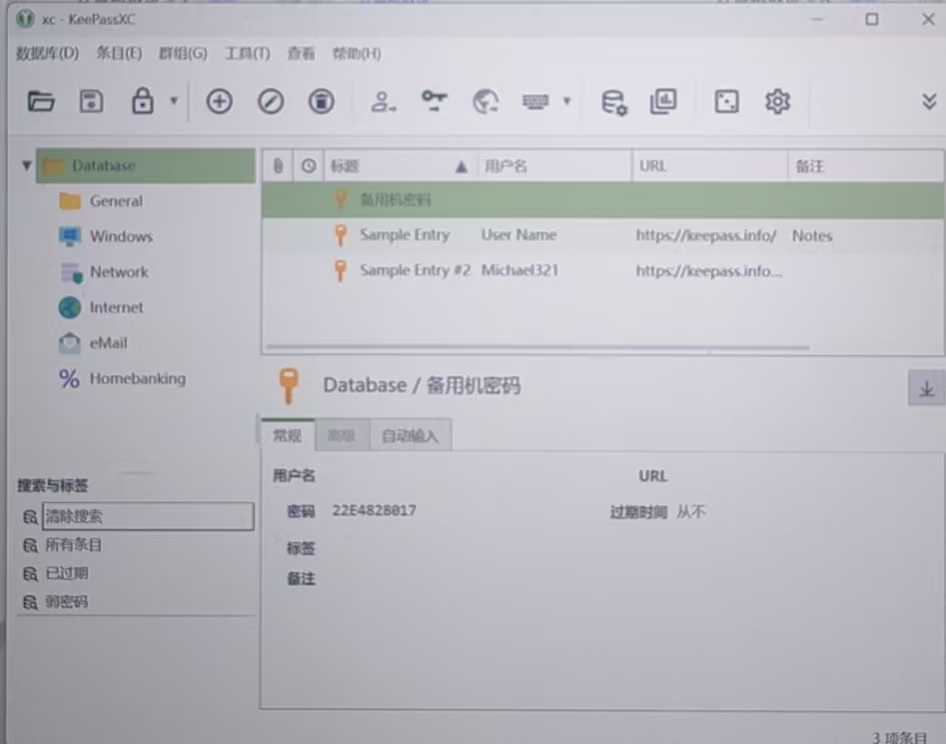
Task: Open 群组(G) menu
Action: click(x=183, y=54)
